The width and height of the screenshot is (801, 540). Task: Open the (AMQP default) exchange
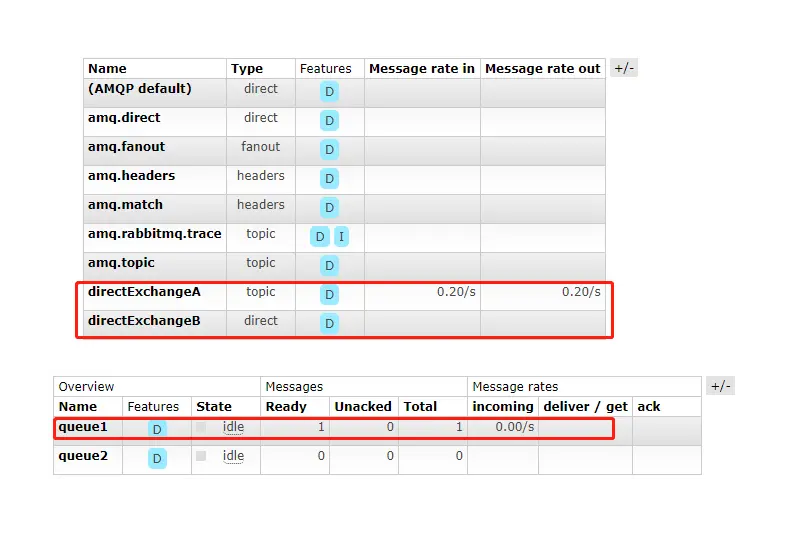point(139,89)
